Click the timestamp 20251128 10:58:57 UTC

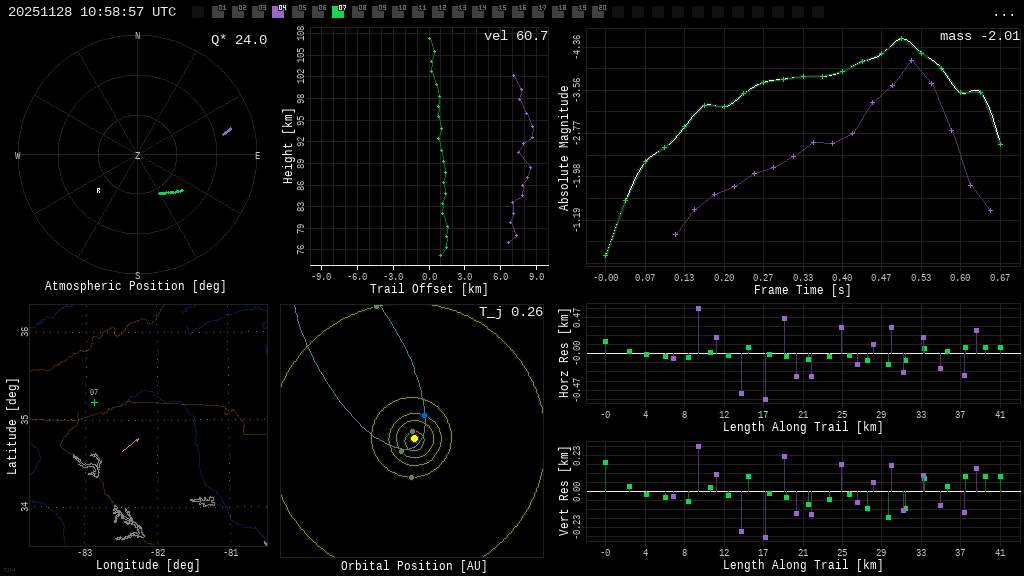(92, 12)
